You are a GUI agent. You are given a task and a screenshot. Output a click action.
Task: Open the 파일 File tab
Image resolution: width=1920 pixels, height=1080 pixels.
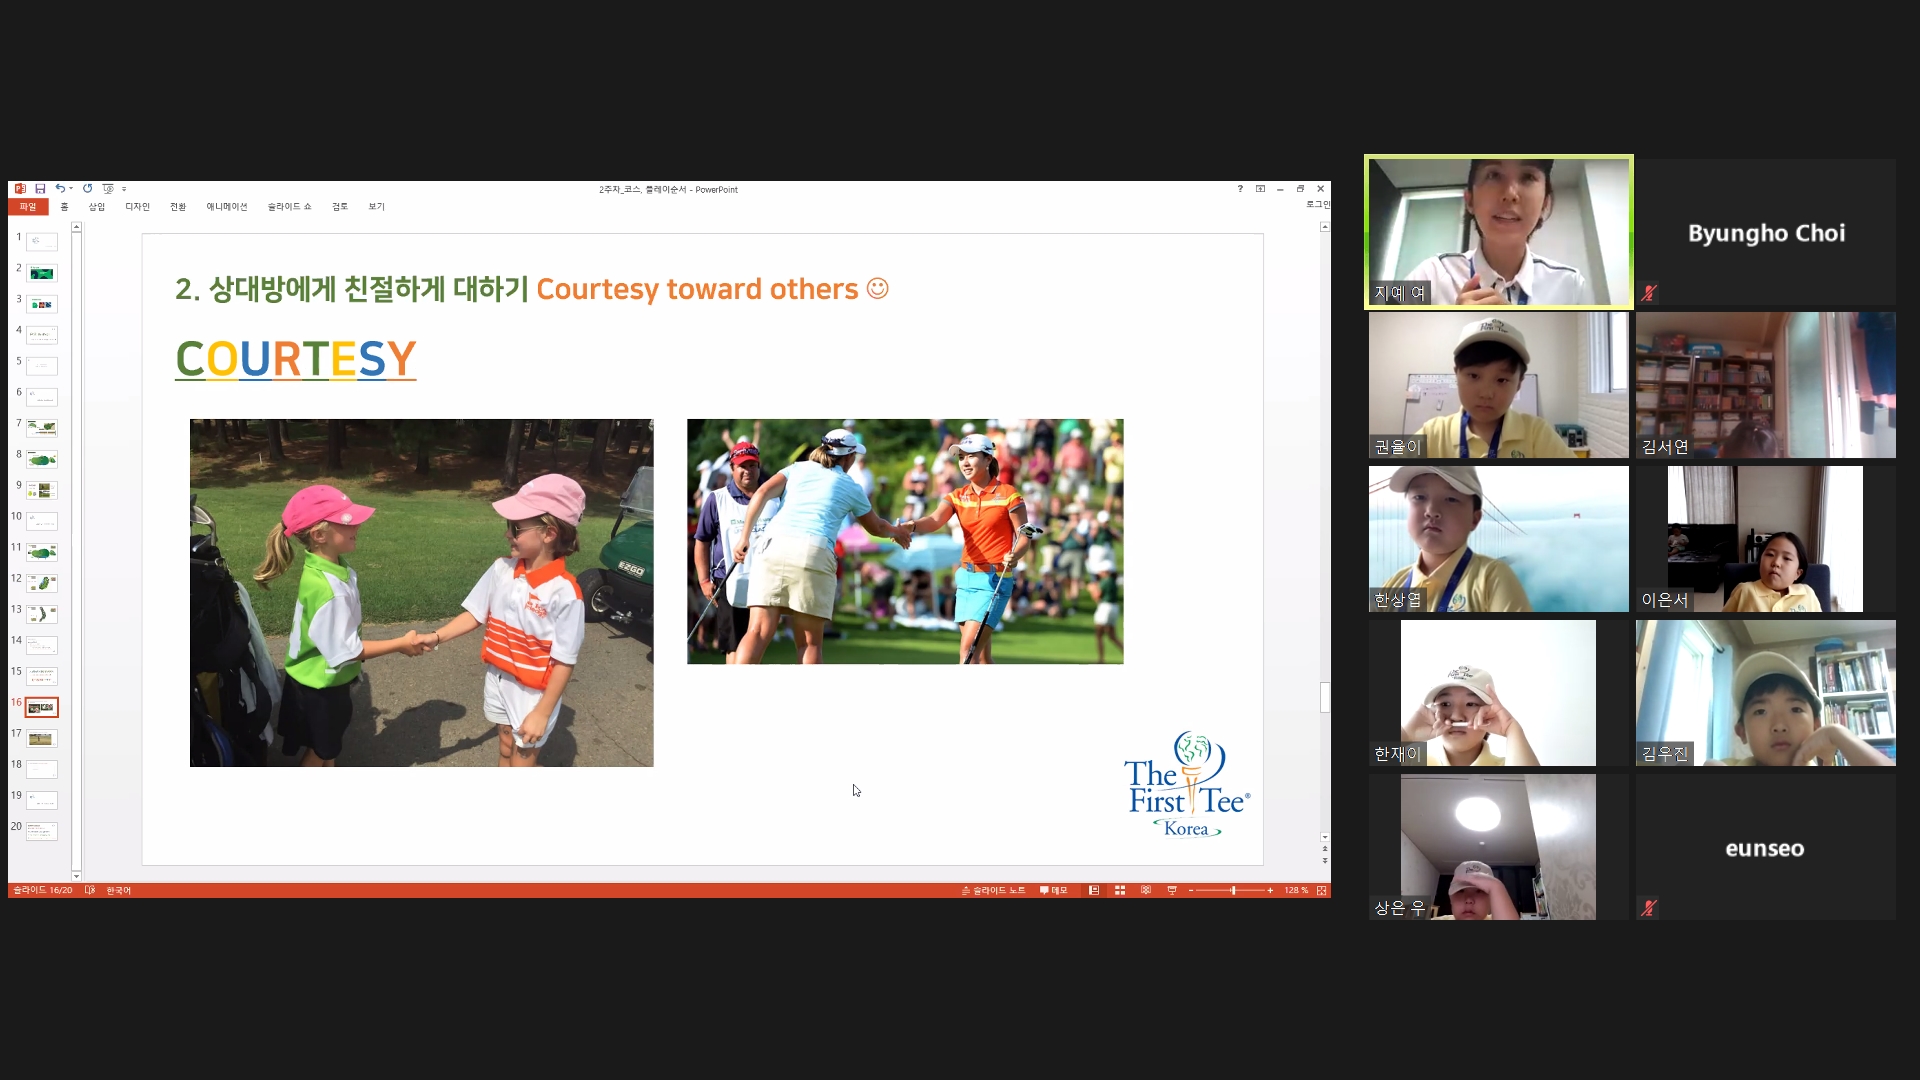pos(28,207)
